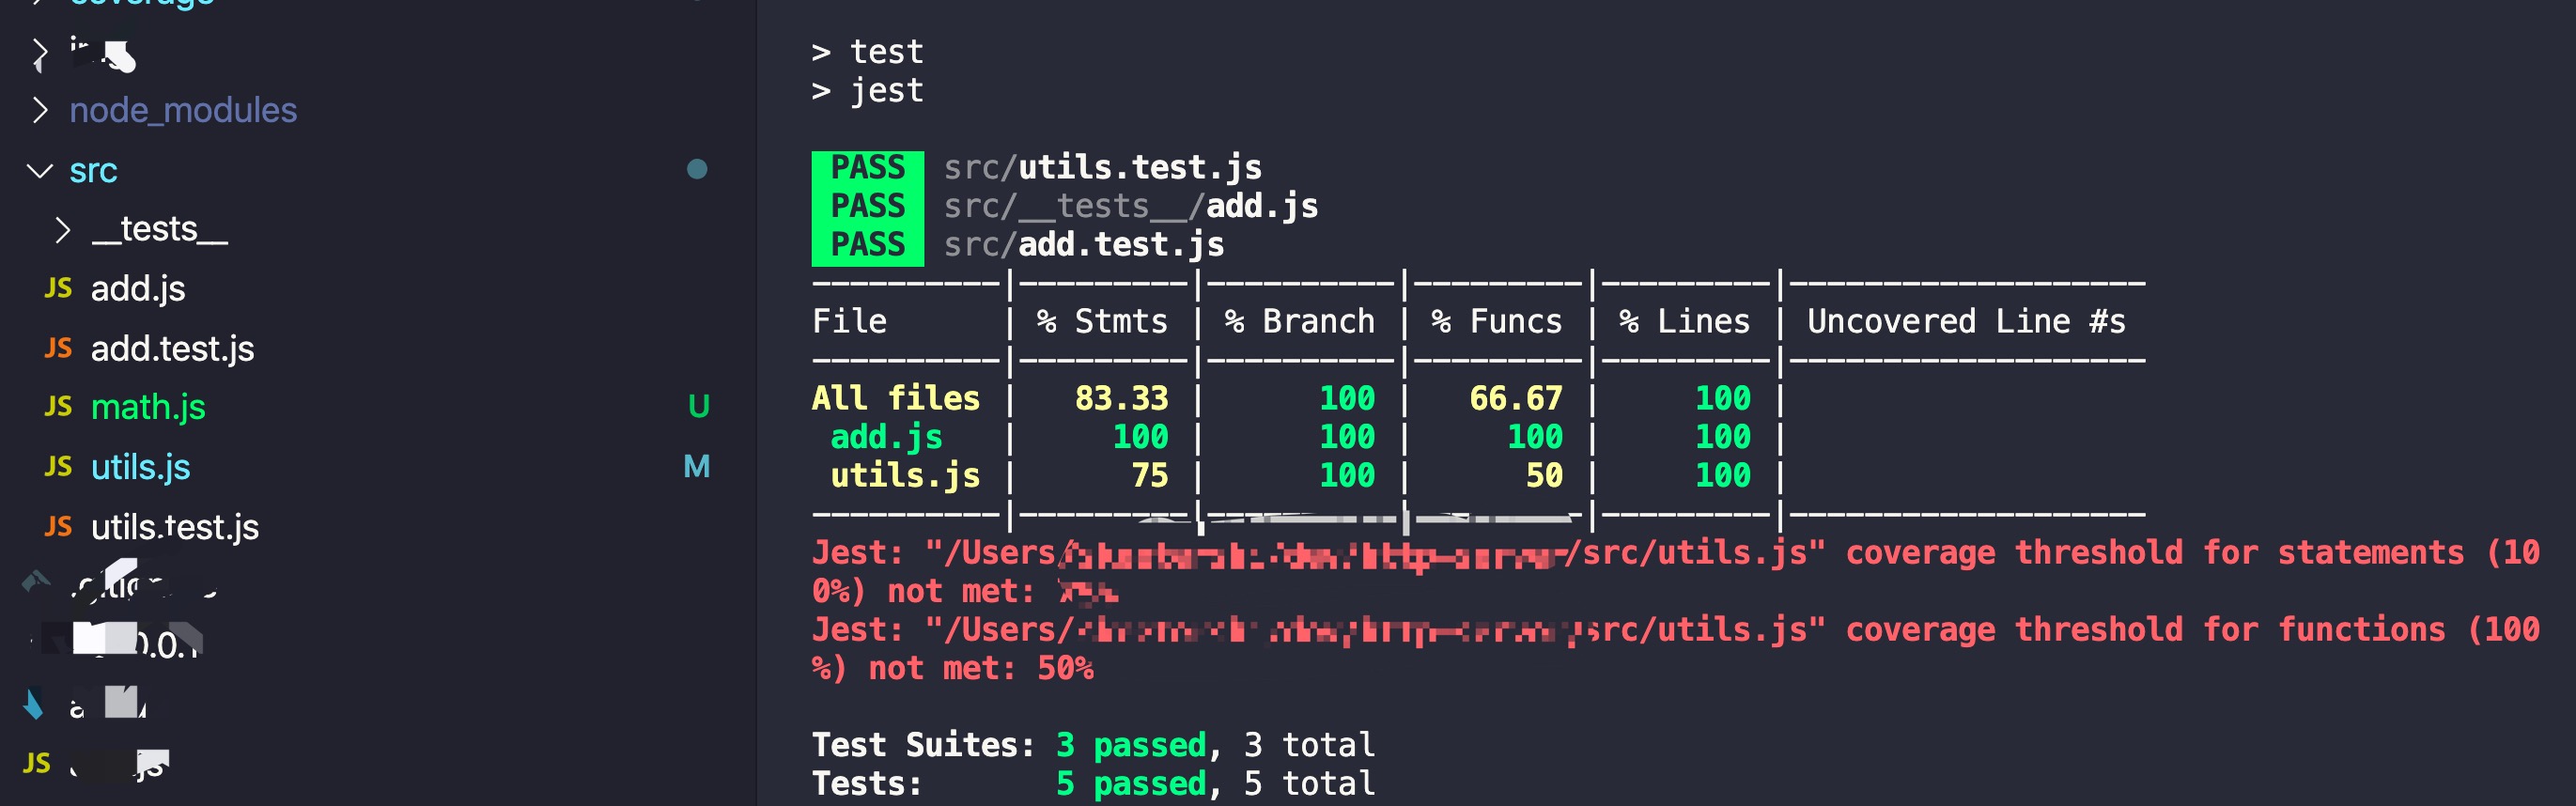Click the 50 functions value for utils.js
Viewport: 2576px width, 806px height.
pos(1544,476)
